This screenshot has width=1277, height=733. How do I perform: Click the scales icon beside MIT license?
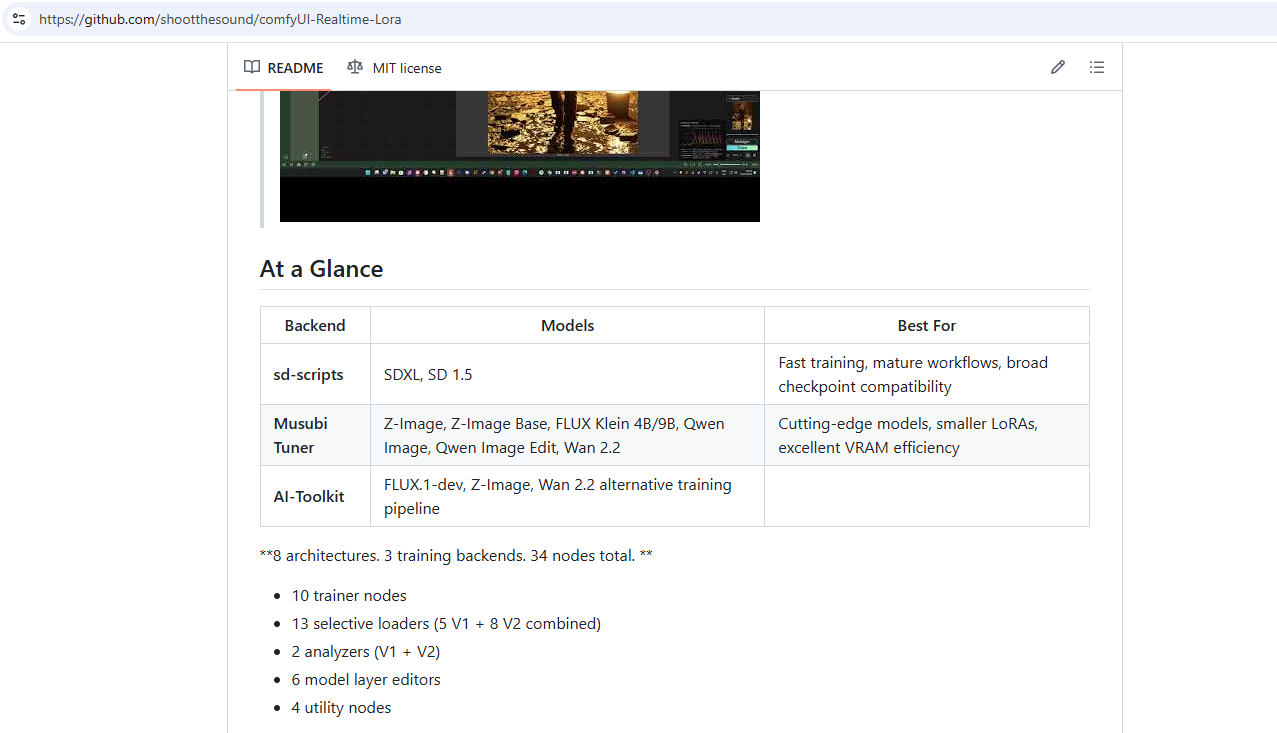pos(355,67)
